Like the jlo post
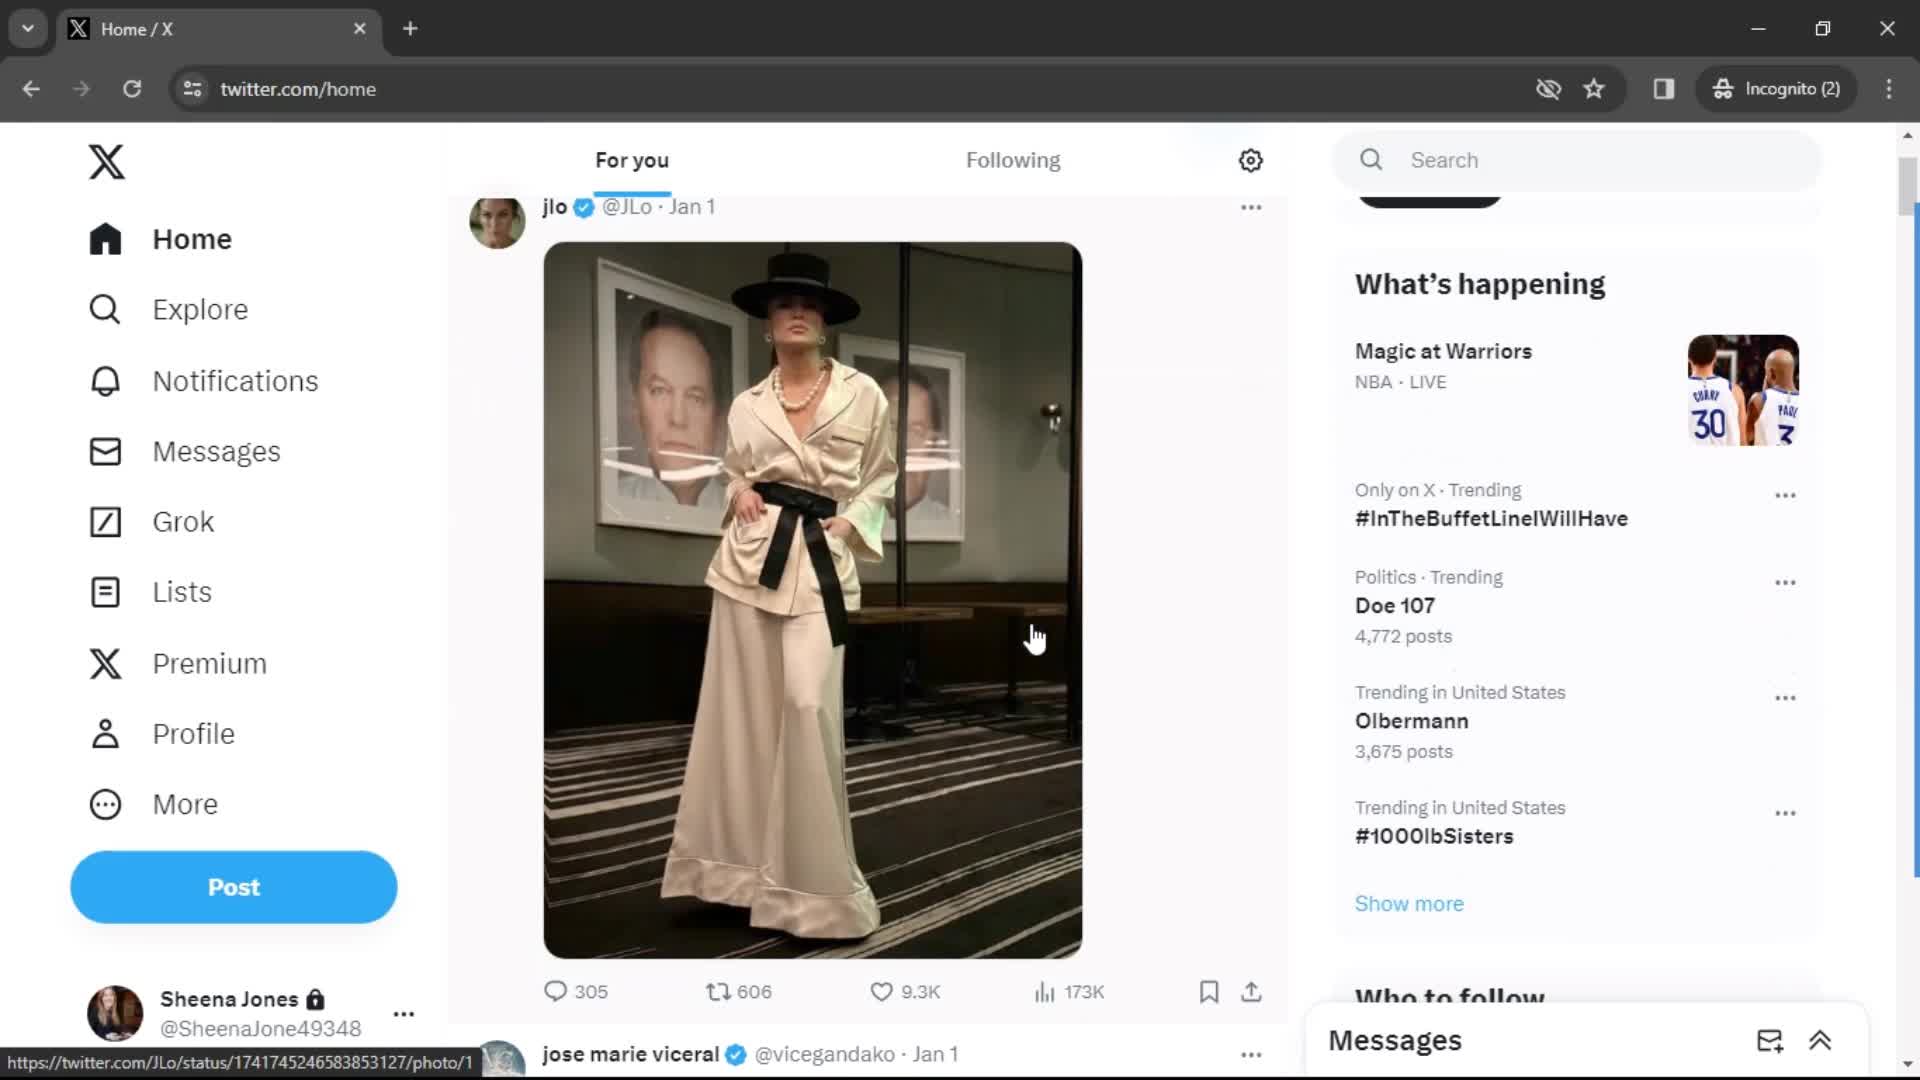Screen dimensions: 1920x1080 point(881,991)
